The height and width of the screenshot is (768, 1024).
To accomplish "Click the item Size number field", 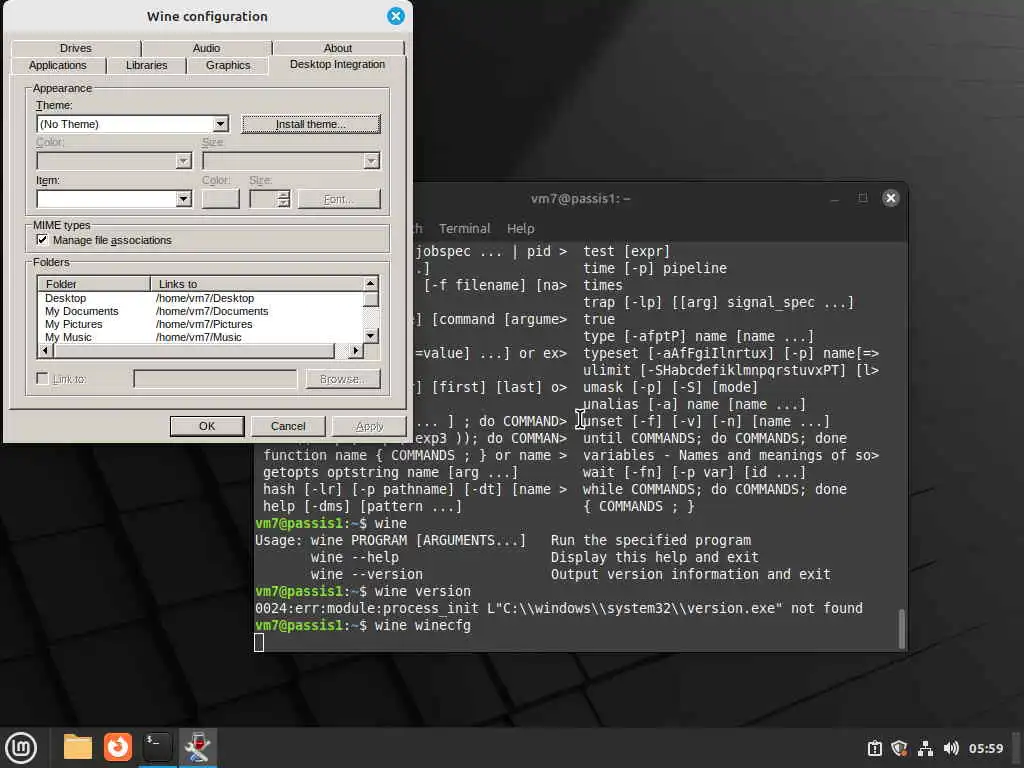I will [x=263, y=199].
